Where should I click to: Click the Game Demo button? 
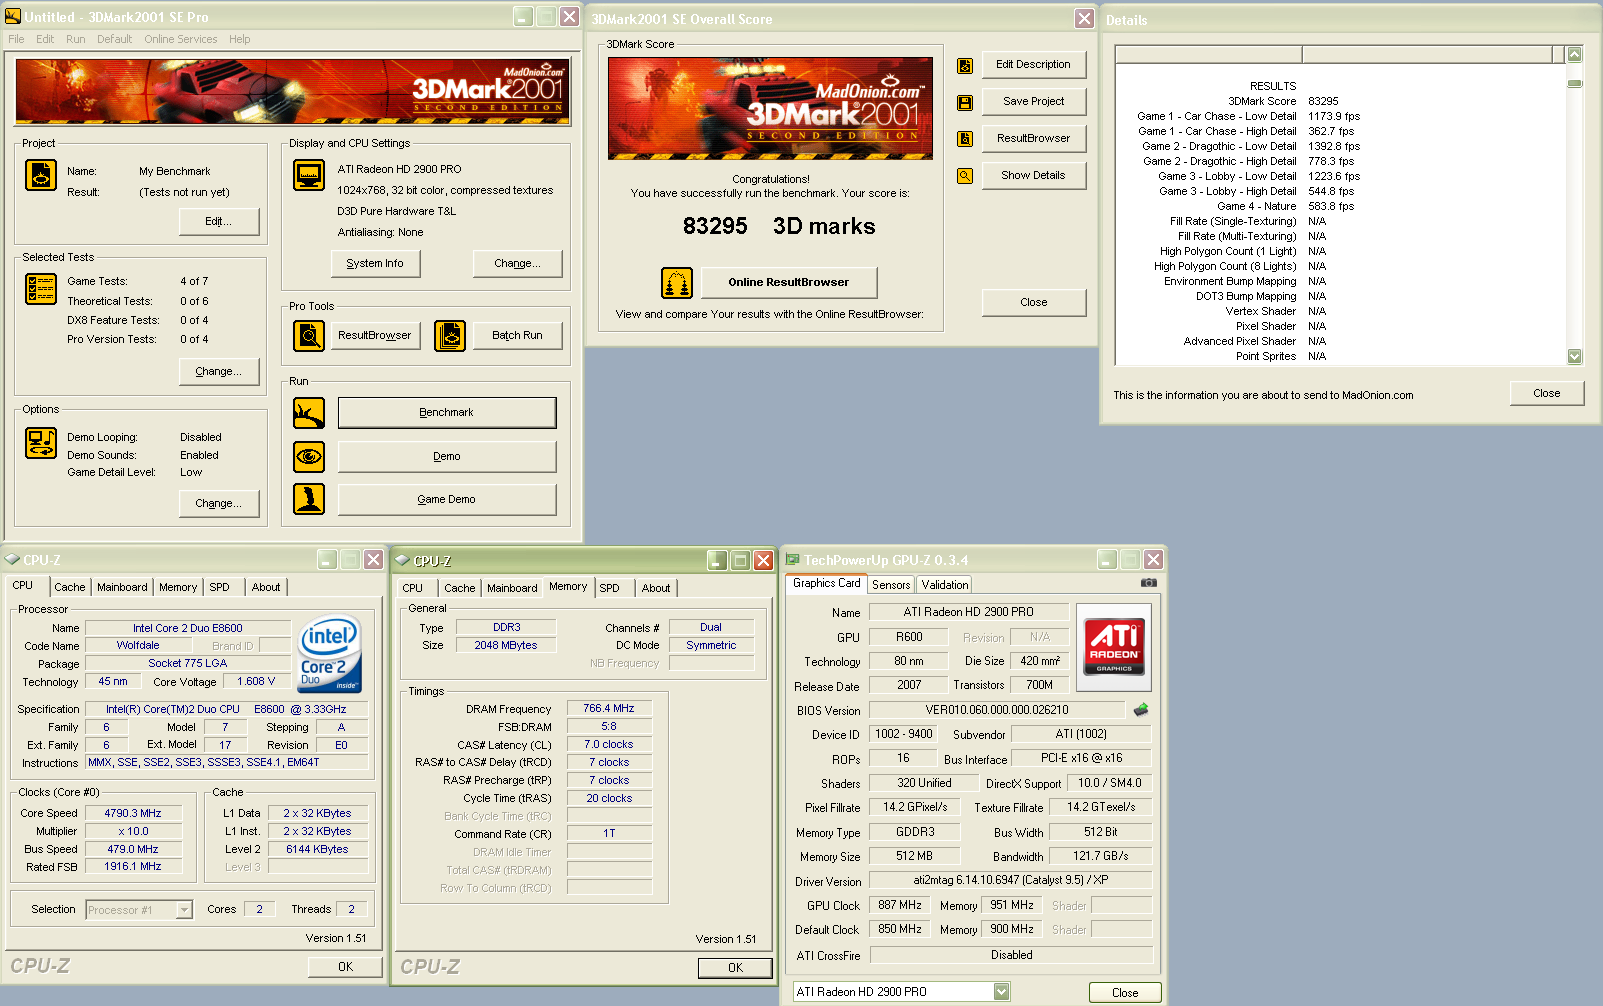point(447,500)
